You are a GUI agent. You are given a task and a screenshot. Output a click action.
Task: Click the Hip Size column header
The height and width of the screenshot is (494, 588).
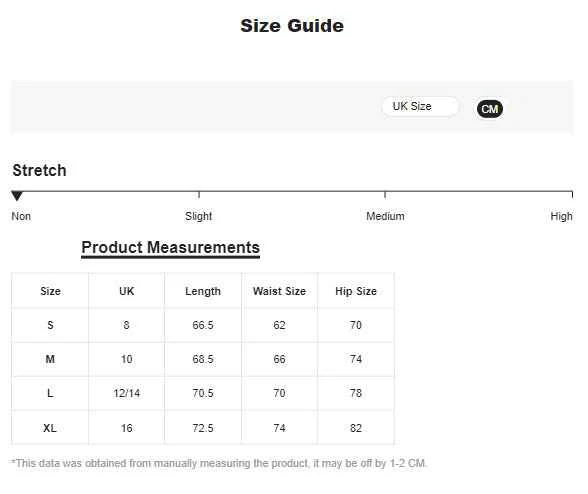point(356,291)
